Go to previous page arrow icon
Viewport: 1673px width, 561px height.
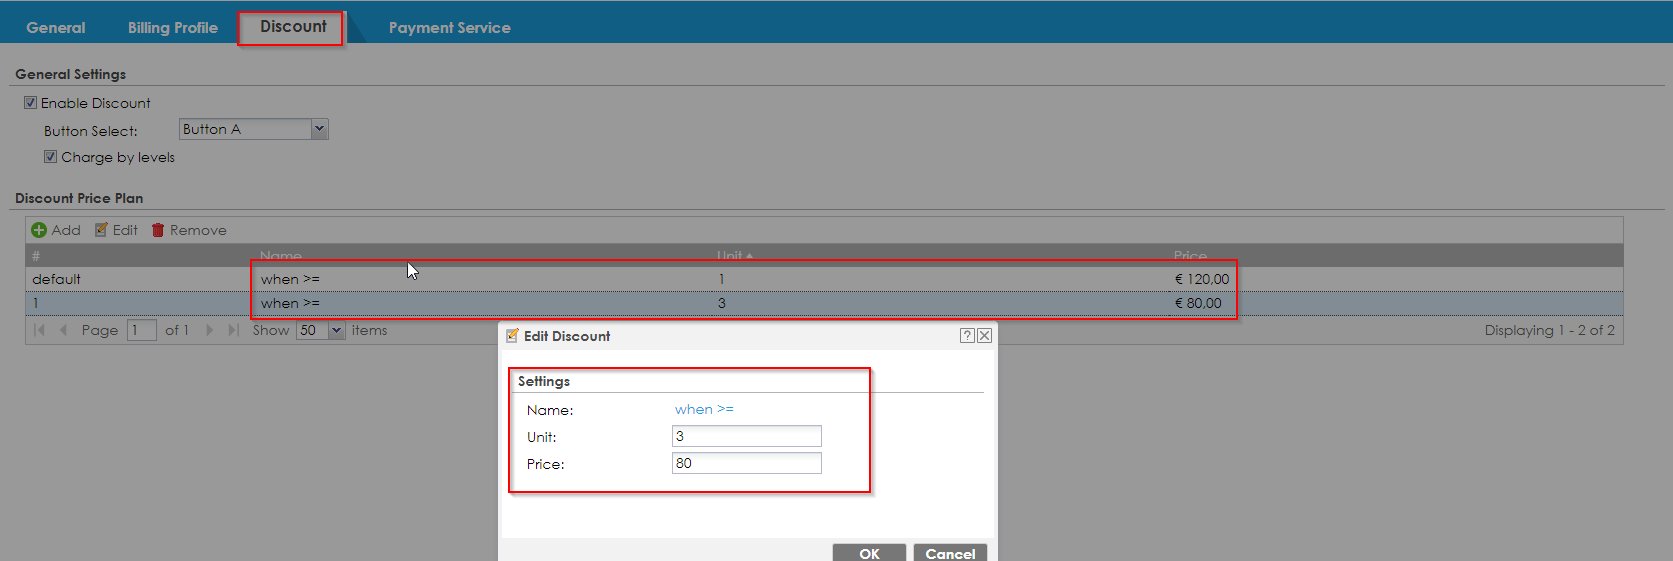click(64, 330)
